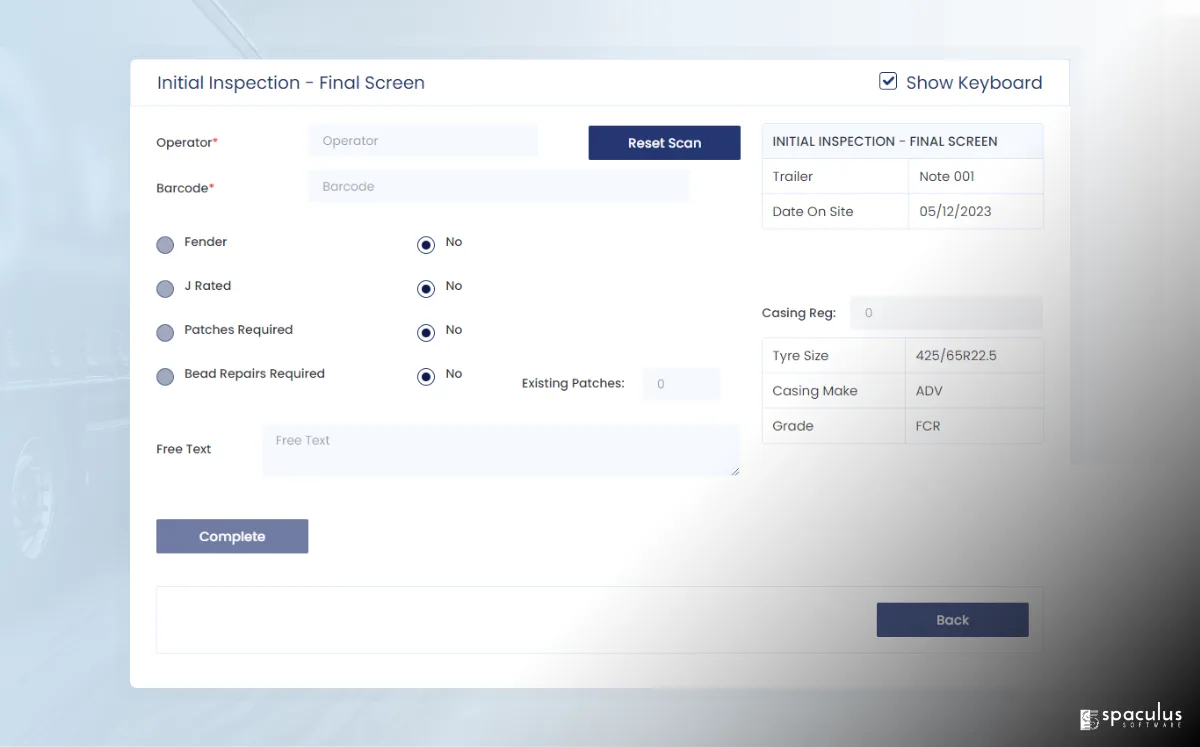1200x747 pixels.
Task: Click the Casing Reg field
Action: pos(945,313)
